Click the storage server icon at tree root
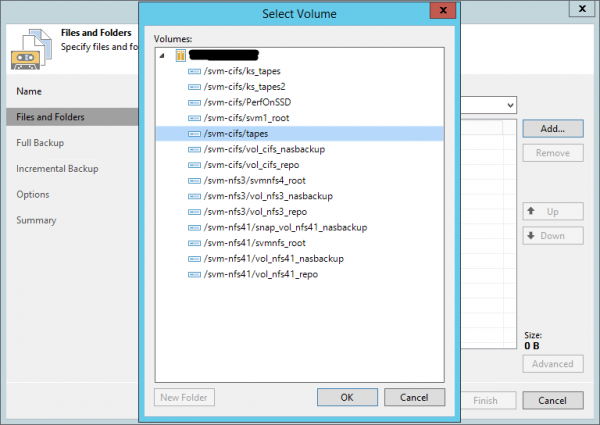 pyautogui.click(x=180, y=56)
